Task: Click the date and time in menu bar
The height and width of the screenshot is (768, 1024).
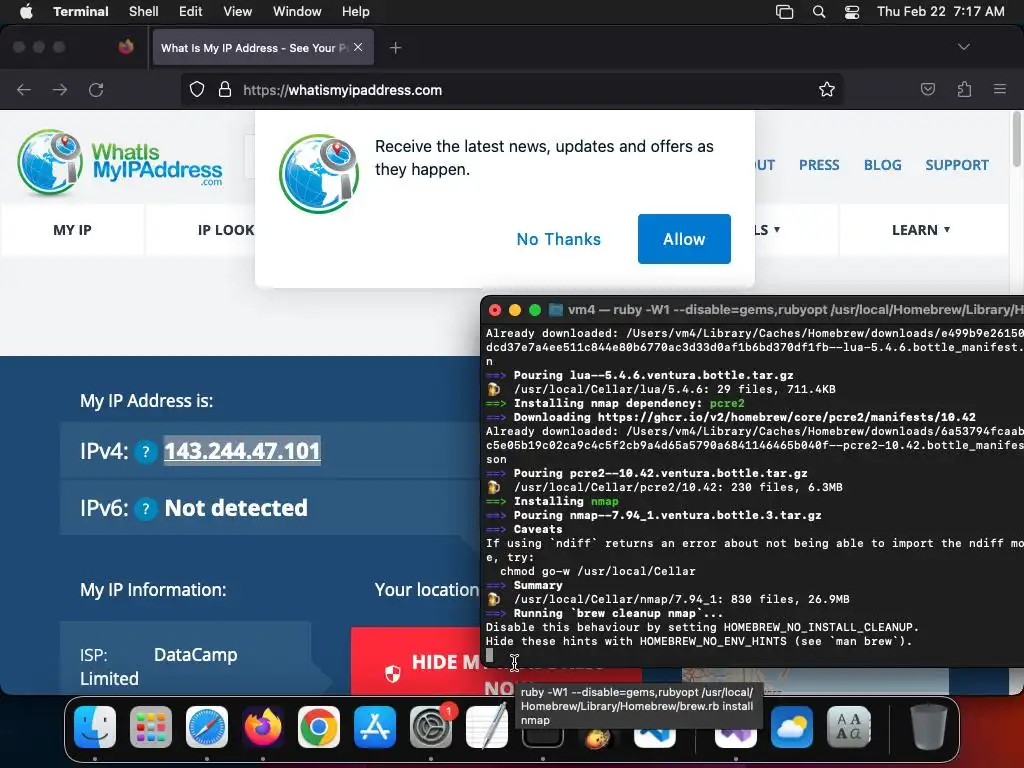Action: (940, 11)
